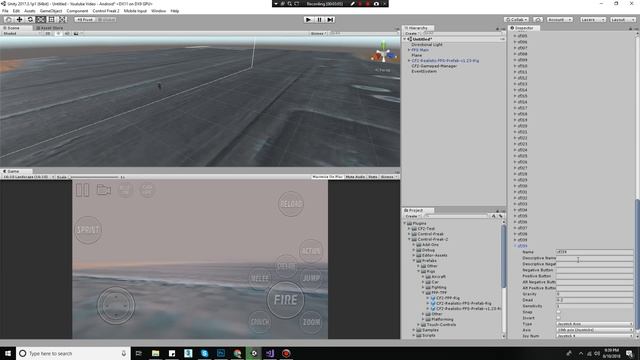The image size is (640, 360).
Task: Select the Rect transform tool
Action: click(51, 20)
